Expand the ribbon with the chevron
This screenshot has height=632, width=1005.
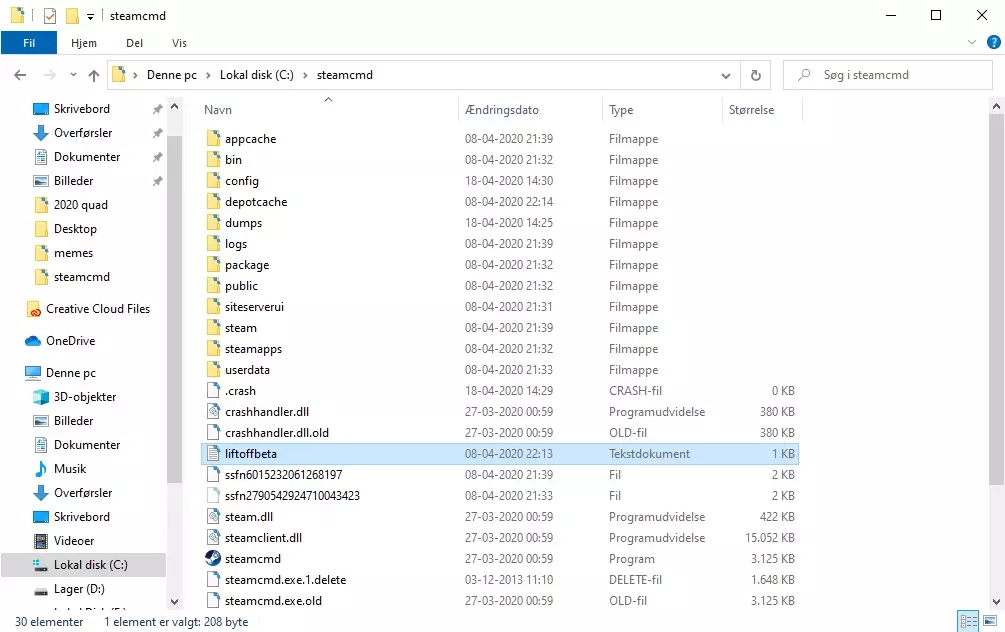(x=972, y=42)
